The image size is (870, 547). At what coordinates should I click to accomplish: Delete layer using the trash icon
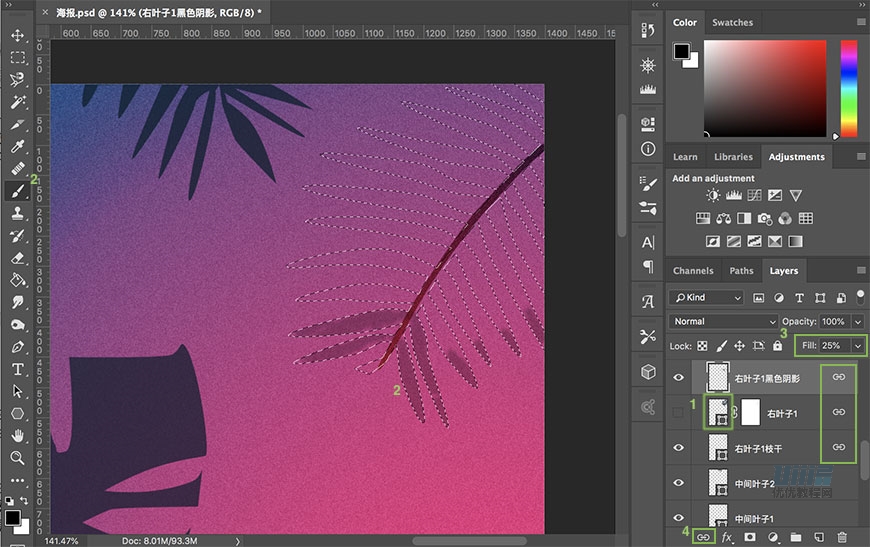[x=841, y=537]
